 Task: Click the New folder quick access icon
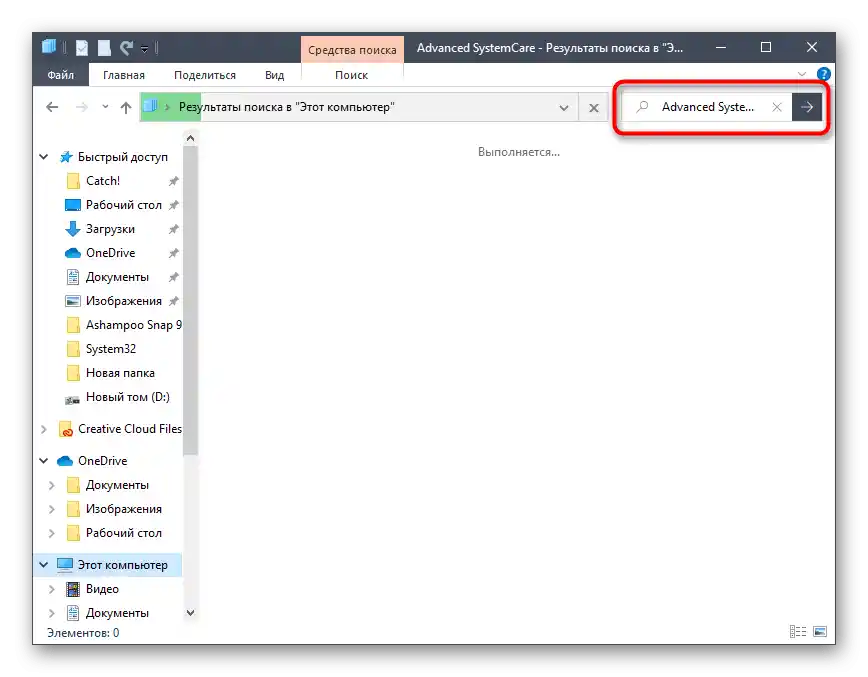tap(104, 48)
